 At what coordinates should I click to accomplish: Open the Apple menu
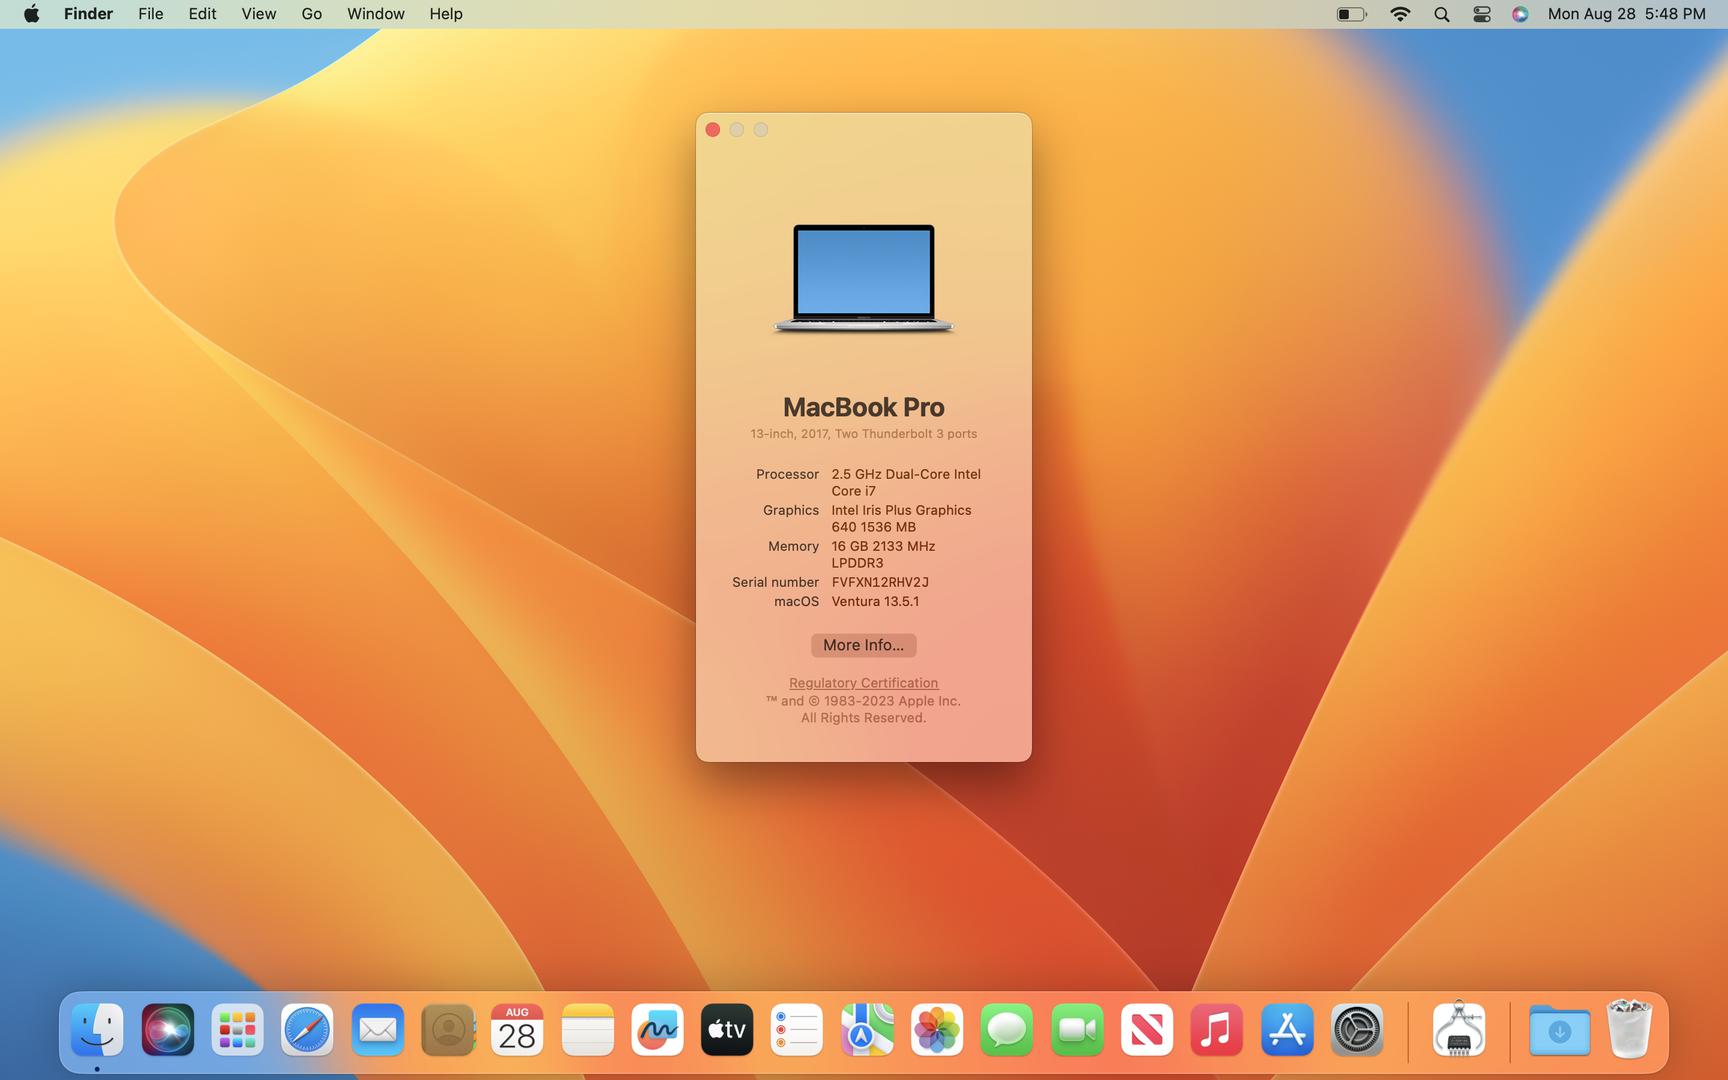pyautogui.click(x=32, y=14)
